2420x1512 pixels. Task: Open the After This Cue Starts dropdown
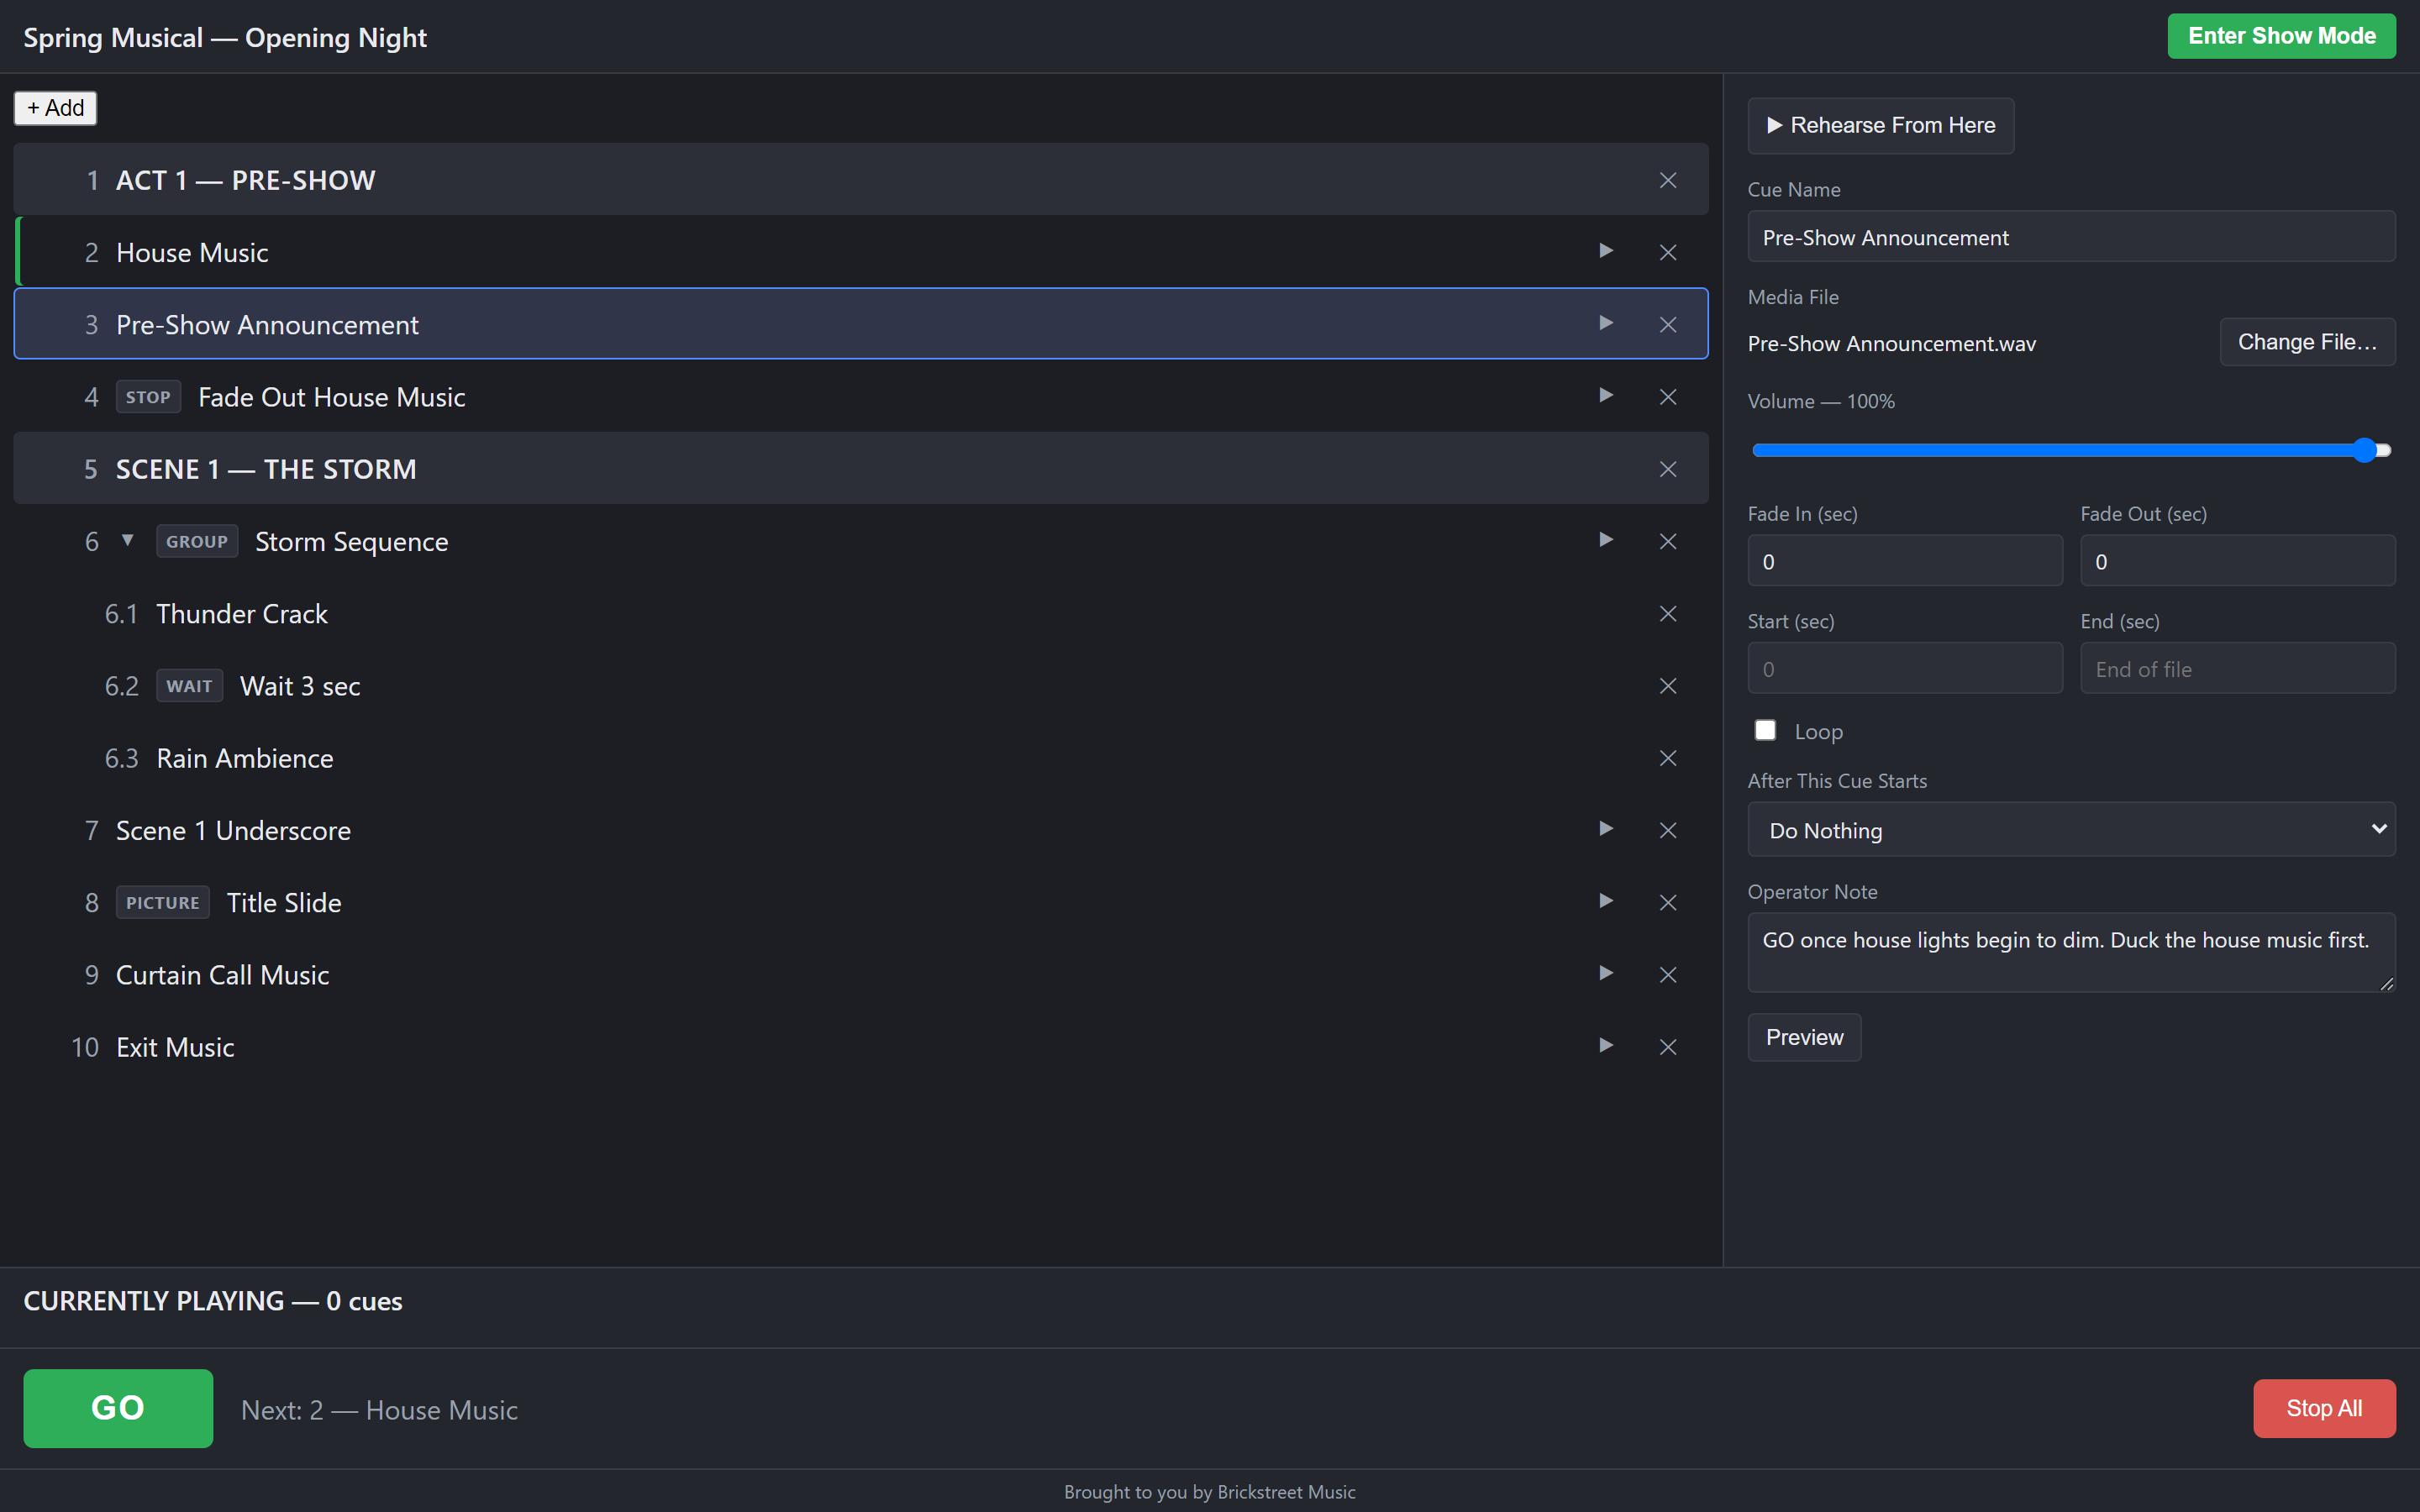pos(2071,829)
